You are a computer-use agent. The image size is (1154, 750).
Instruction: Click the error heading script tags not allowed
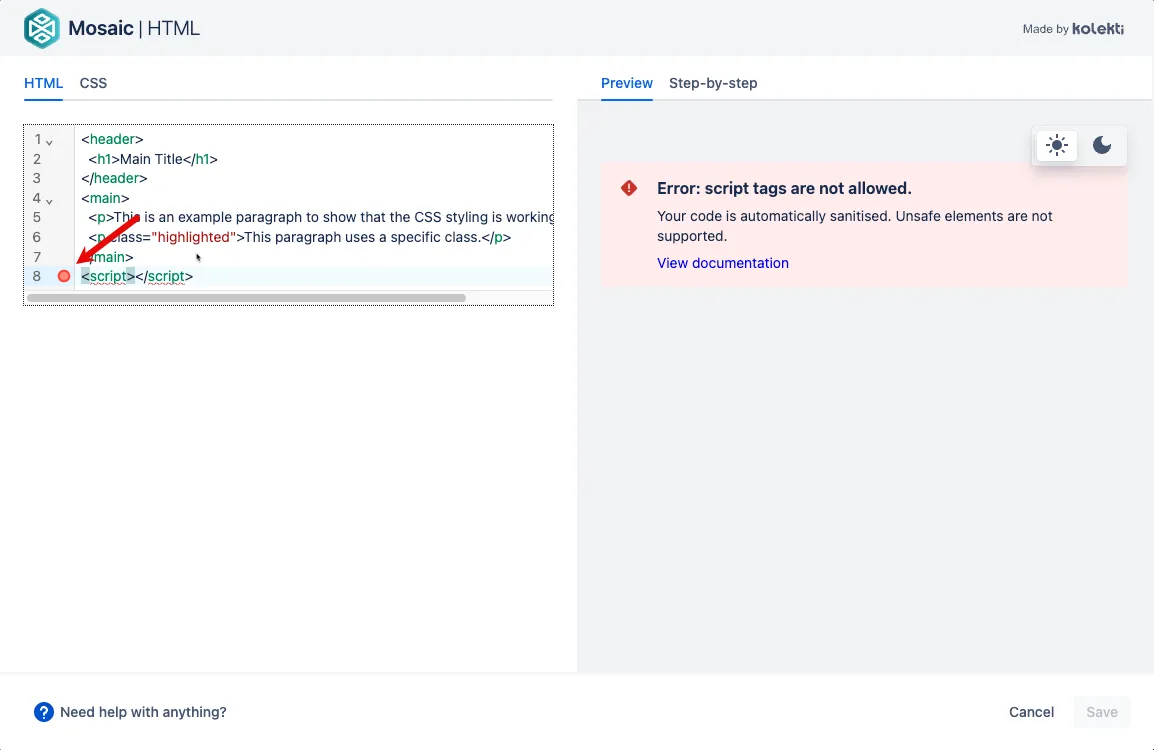click(x=784, y=188)
